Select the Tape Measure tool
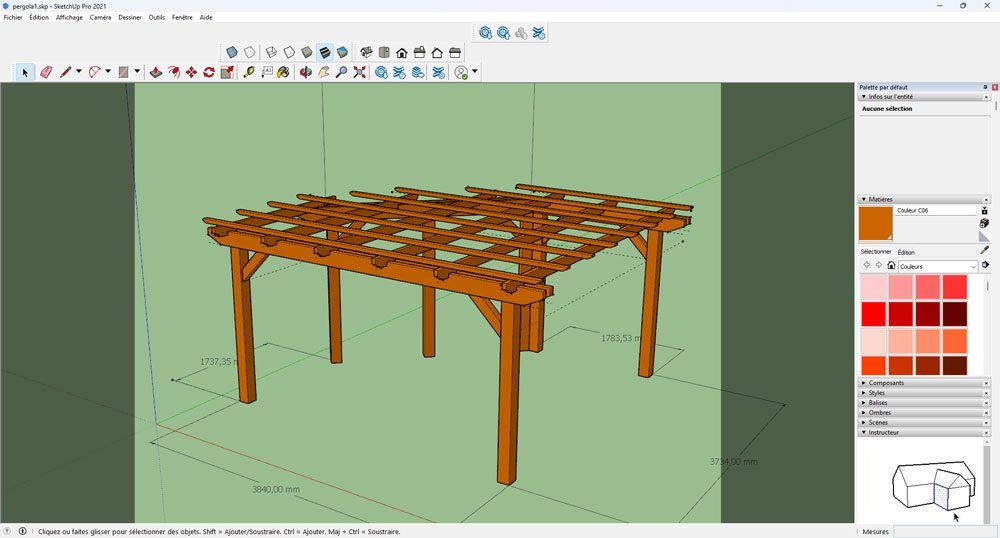This screenshot has height=538, width=1000. [x=249, y=72]
